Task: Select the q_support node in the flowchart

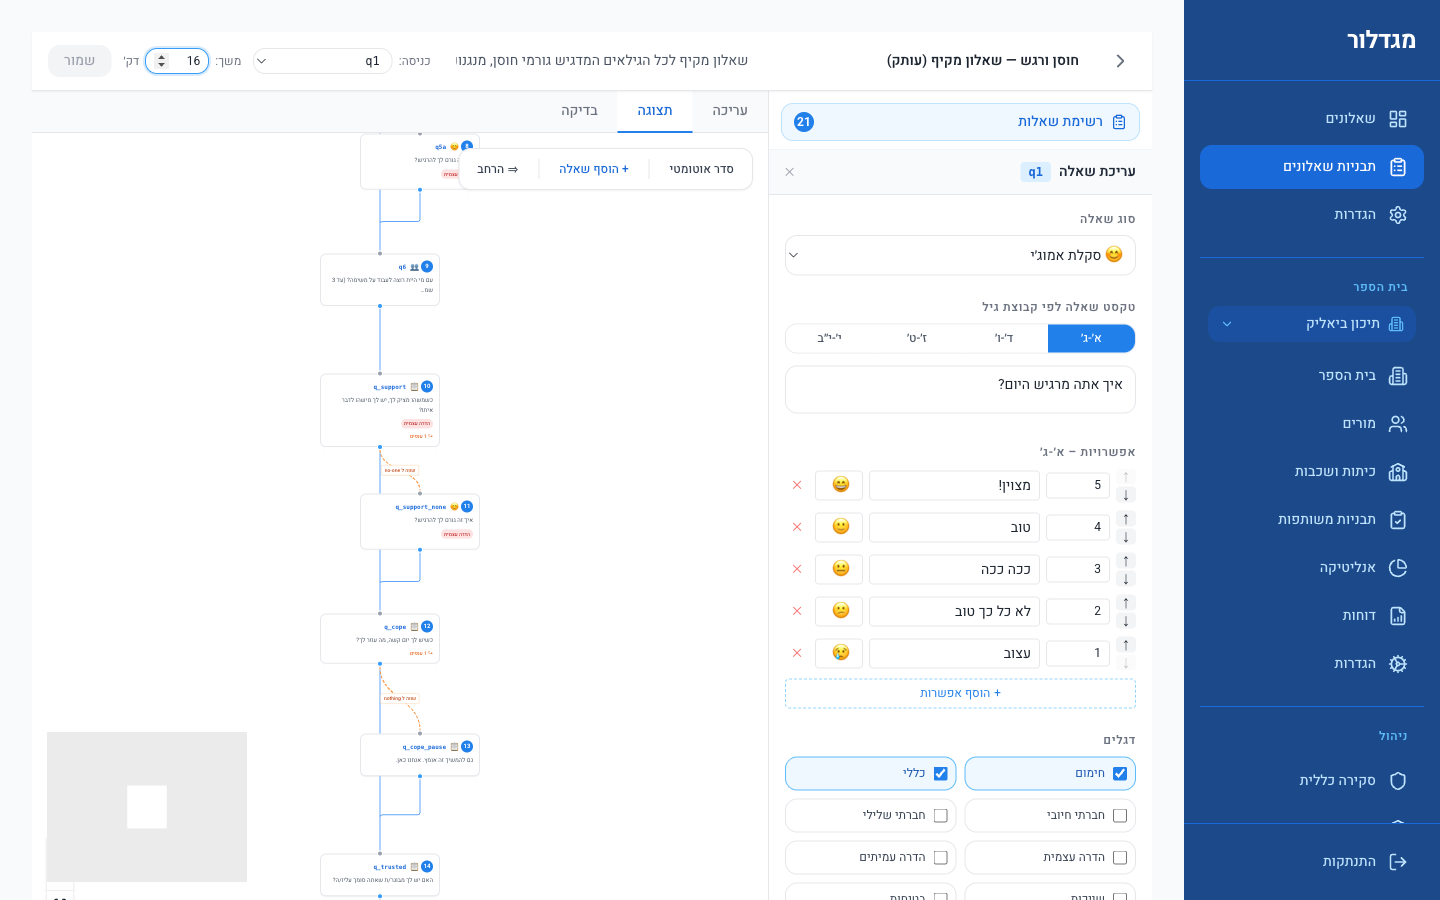Action: [380, 410]
